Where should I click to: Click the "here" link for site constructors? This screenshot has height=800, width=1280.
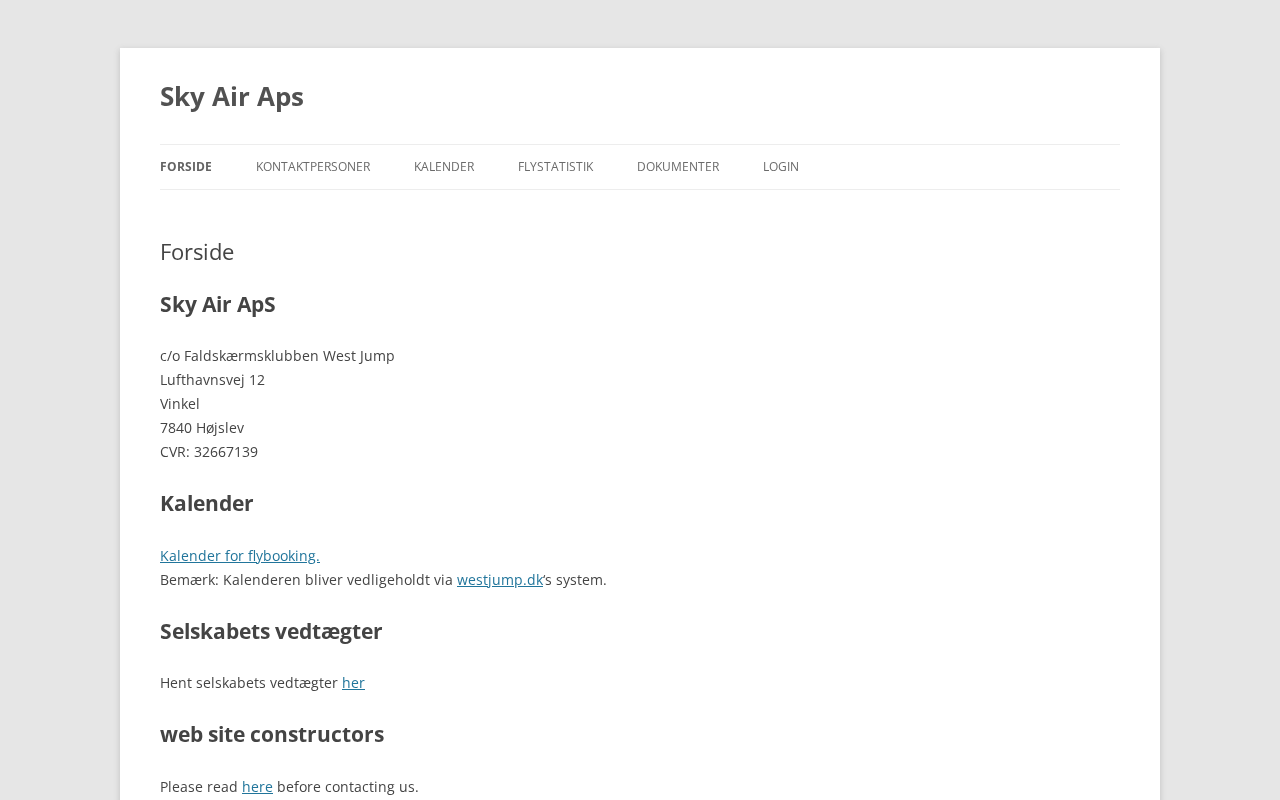[257, 787]
